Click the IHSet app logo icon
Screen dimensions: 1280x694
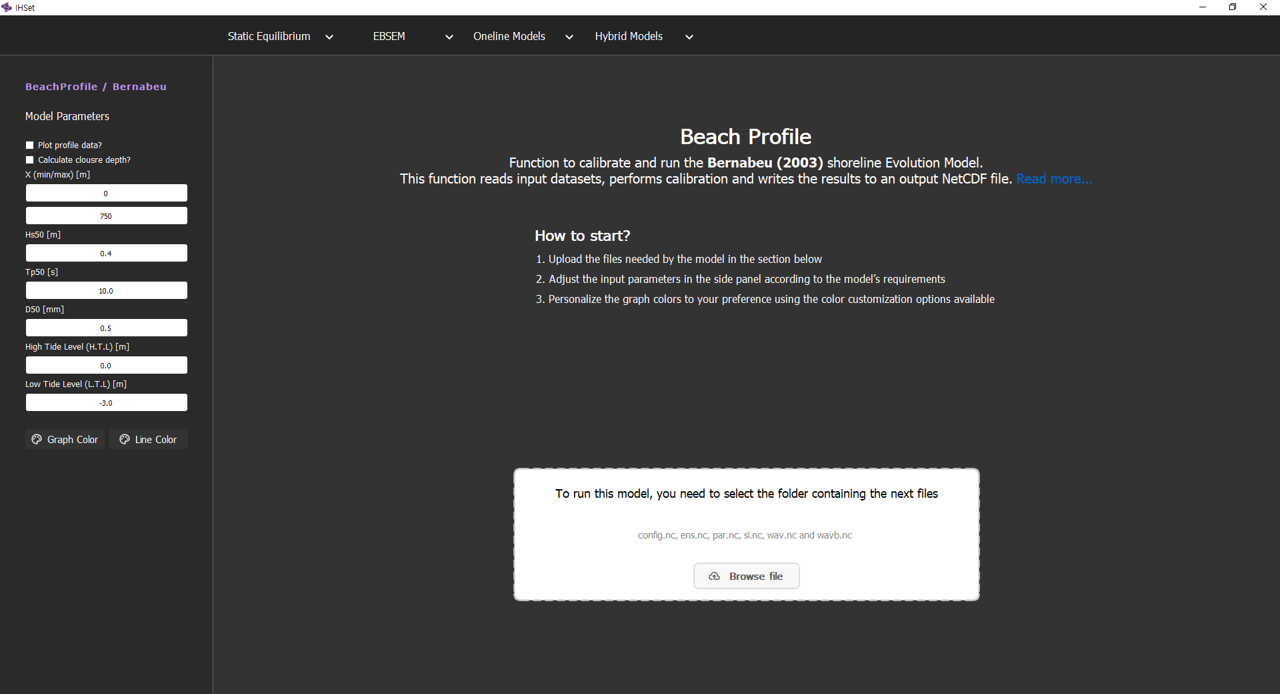[x=7, y=7]
